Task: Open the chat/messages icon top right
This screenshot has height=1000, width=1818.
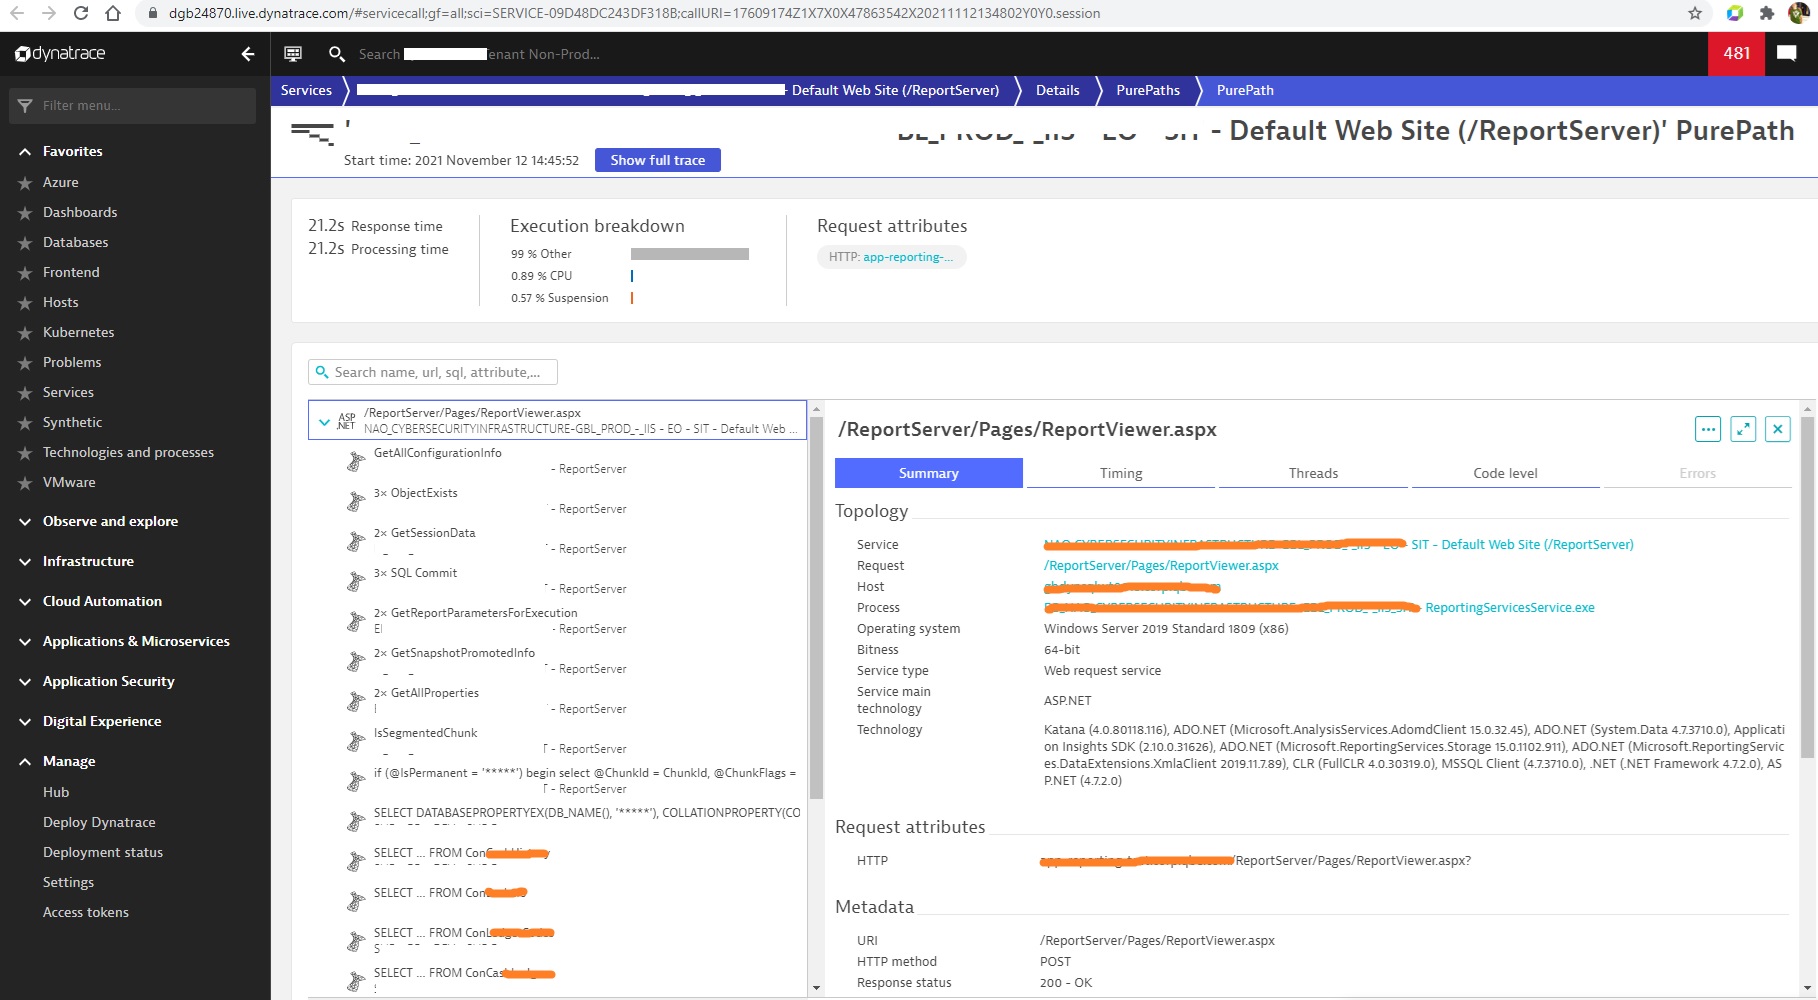Action: tap(1788, 54)
